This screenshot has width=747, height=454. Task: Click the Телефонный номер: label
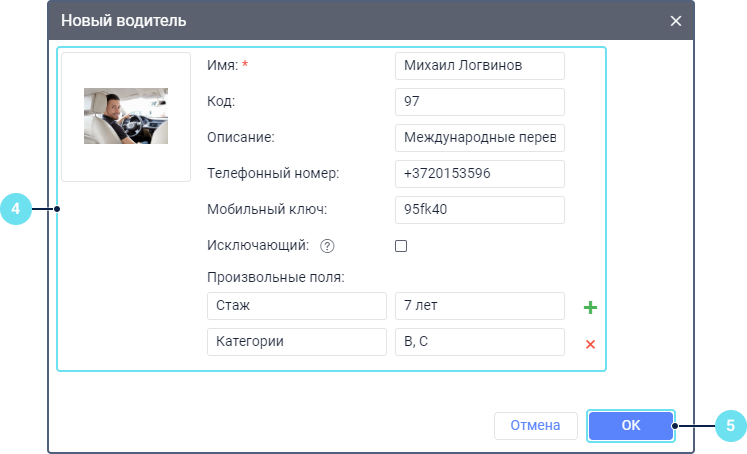273,173
